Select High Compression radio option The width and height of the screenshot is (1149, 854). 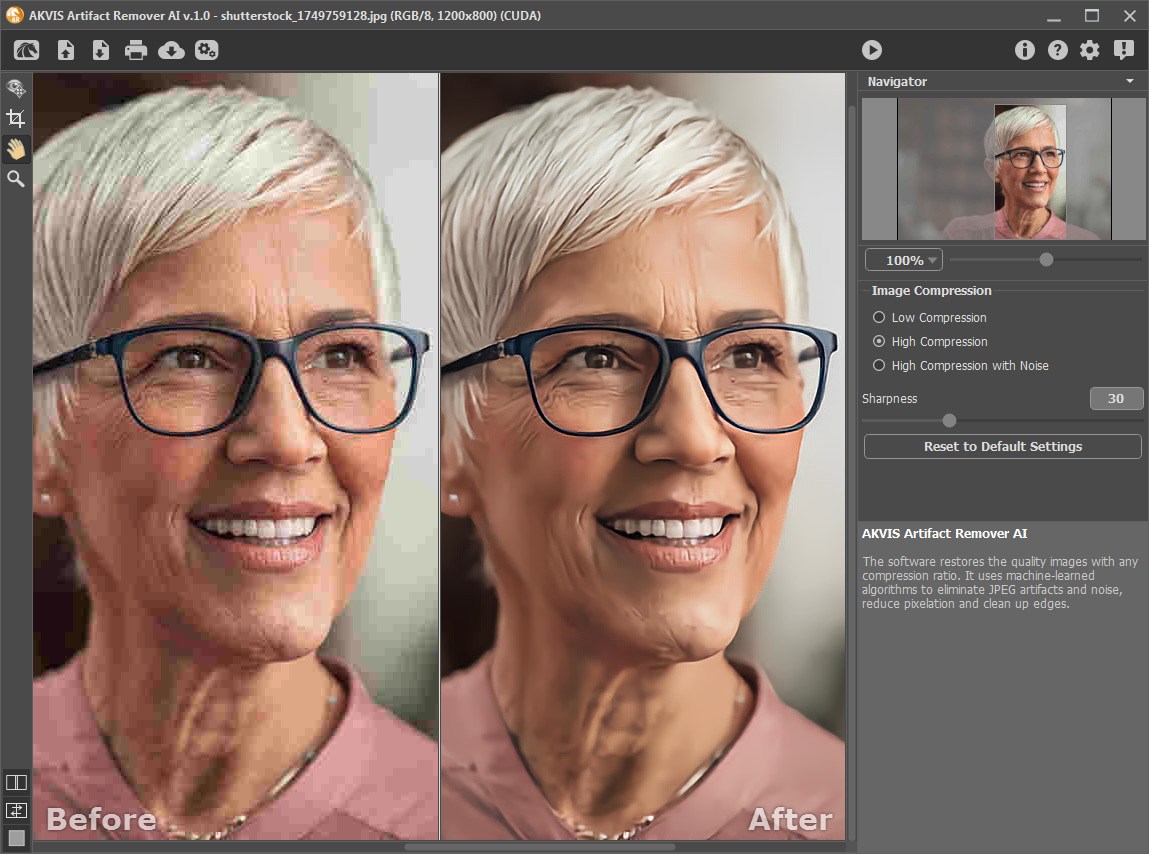tap(879, 342)
